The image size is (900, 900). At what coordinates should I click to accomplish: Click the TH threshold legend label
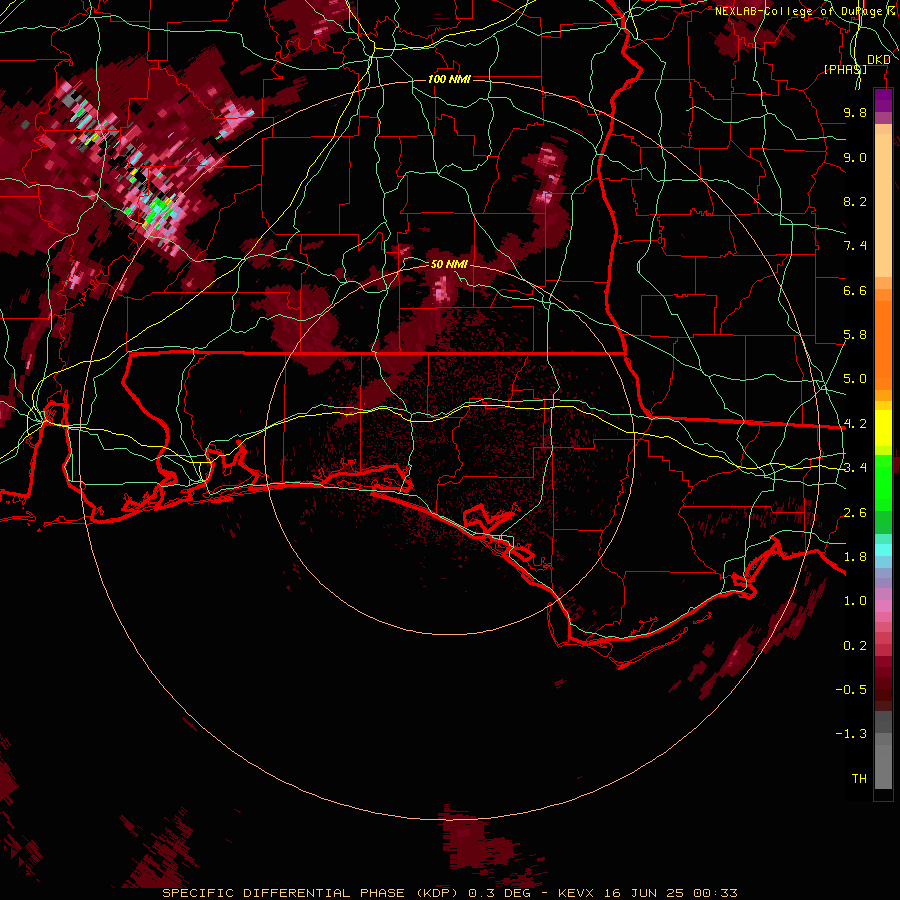[x=859, y=779]
